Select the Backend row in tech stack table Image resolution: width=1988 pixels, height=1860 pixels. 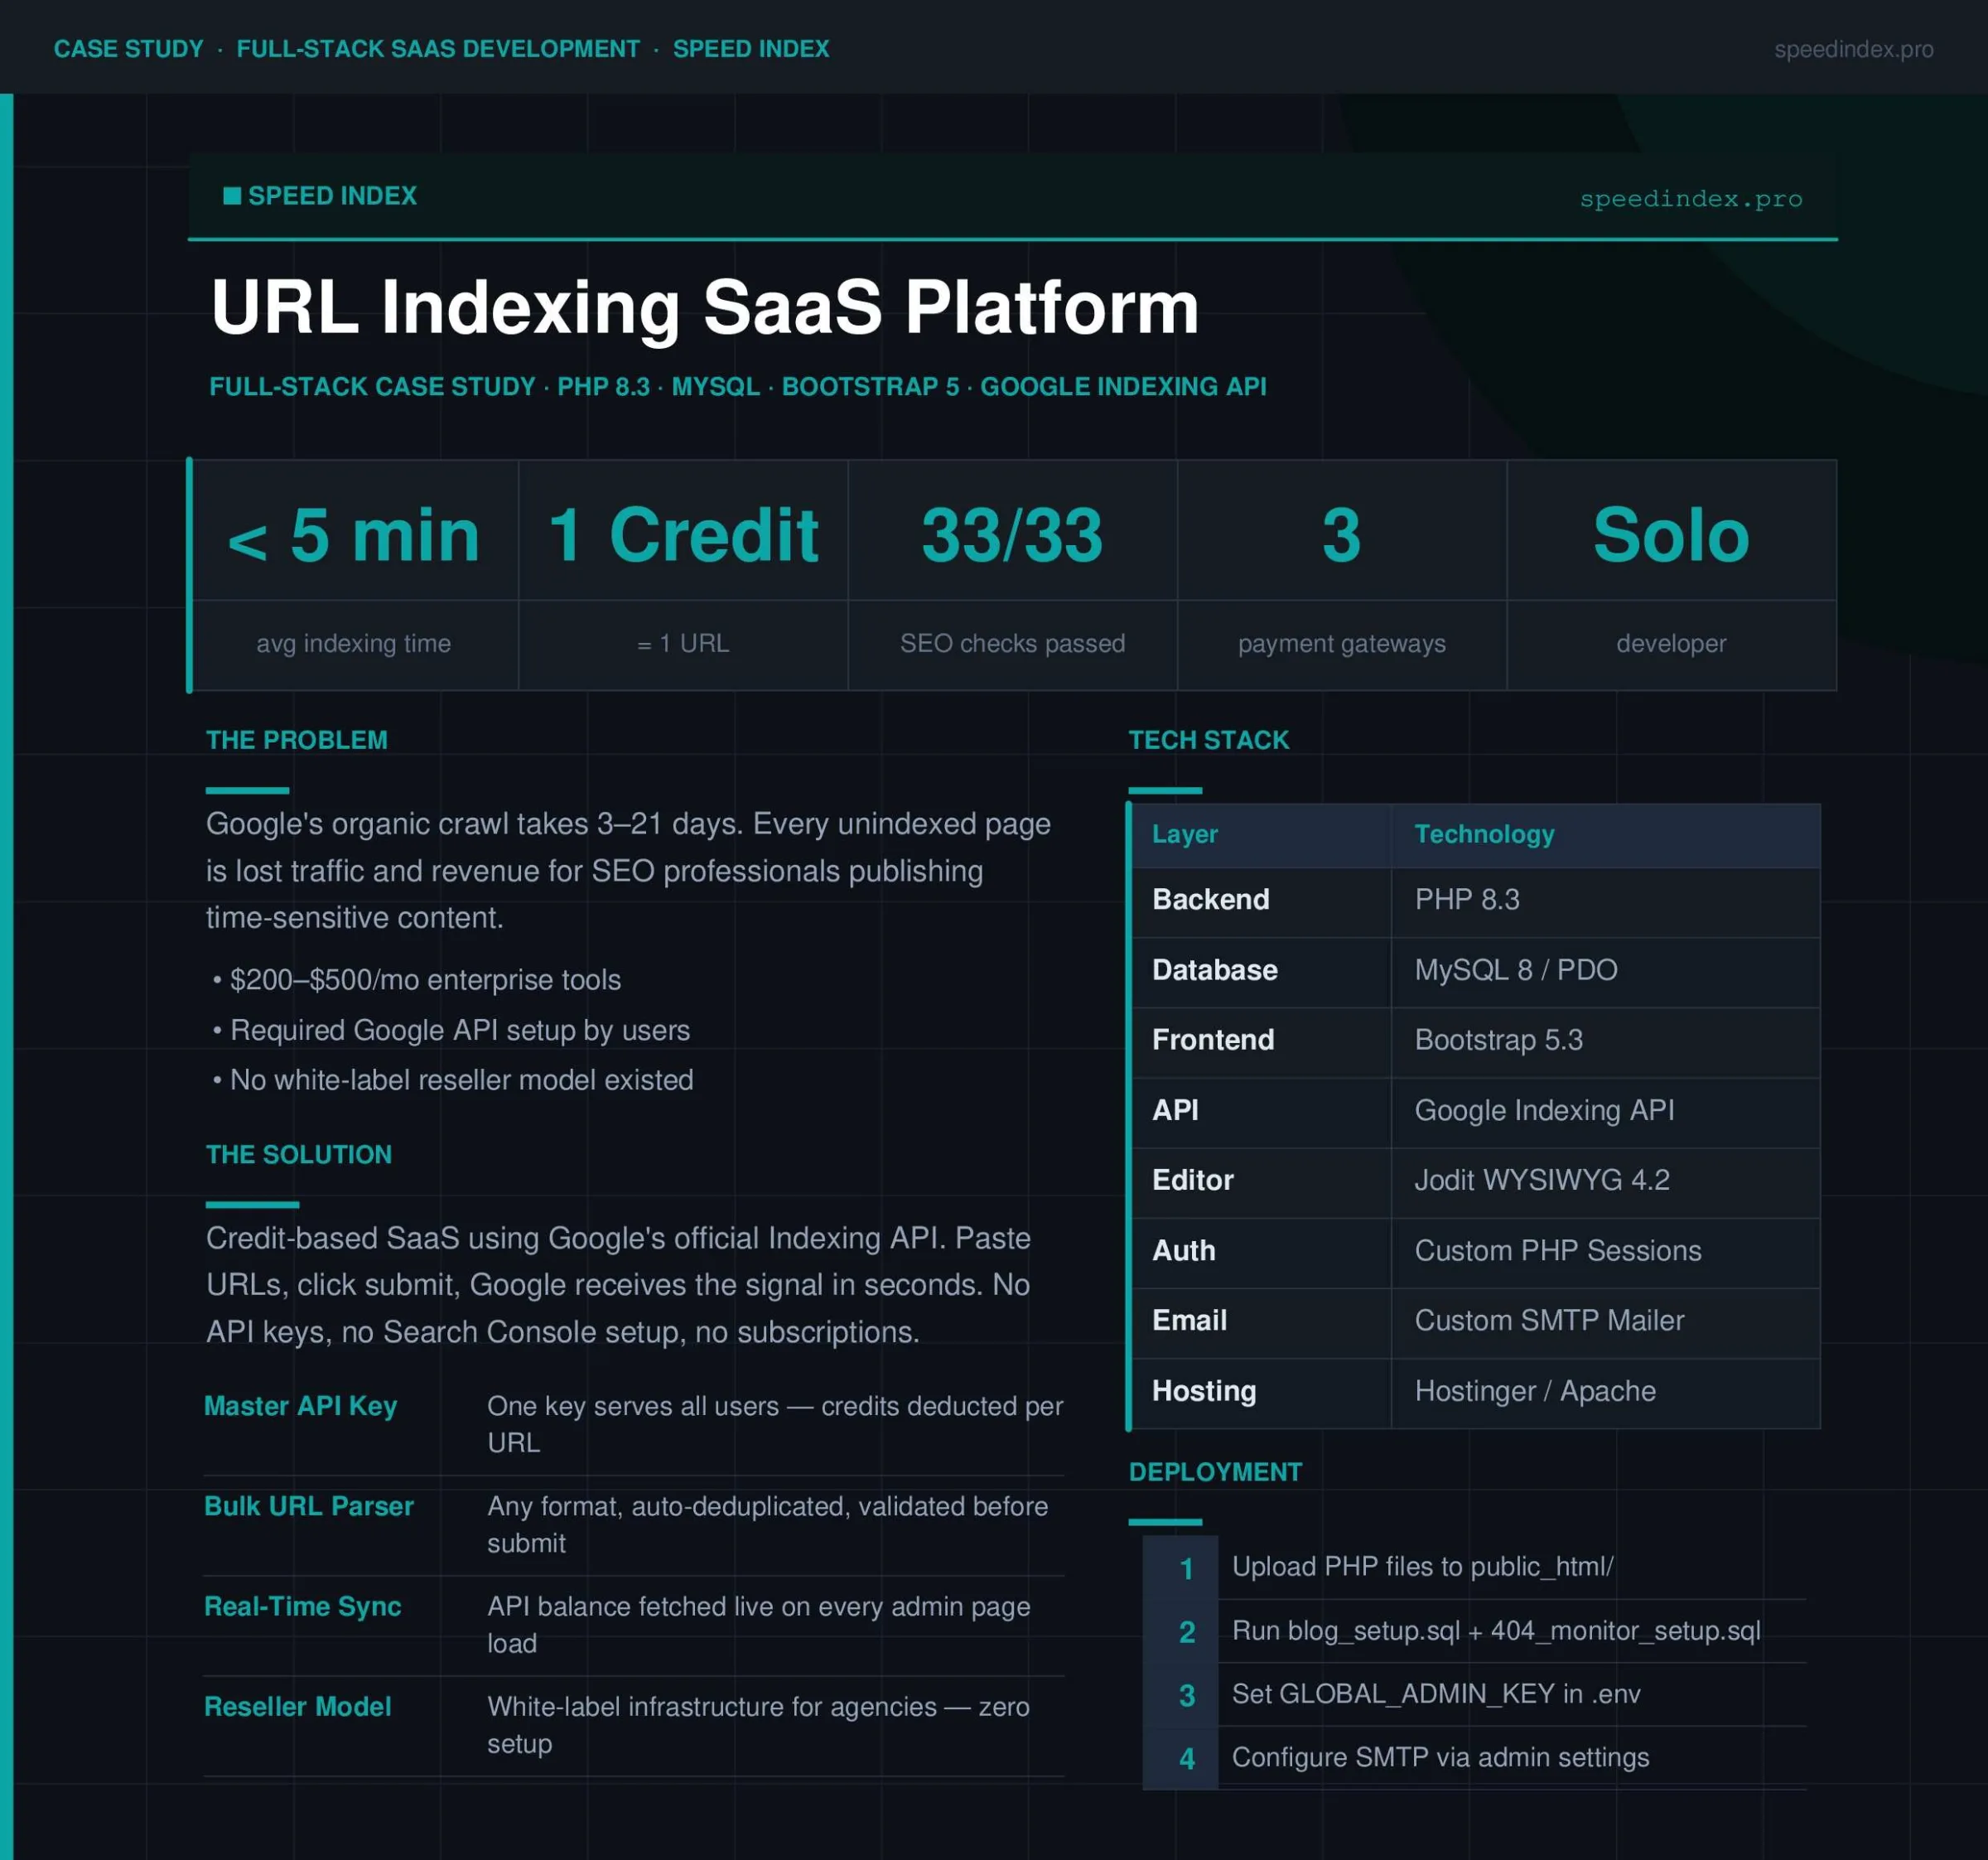(1210, 900)
